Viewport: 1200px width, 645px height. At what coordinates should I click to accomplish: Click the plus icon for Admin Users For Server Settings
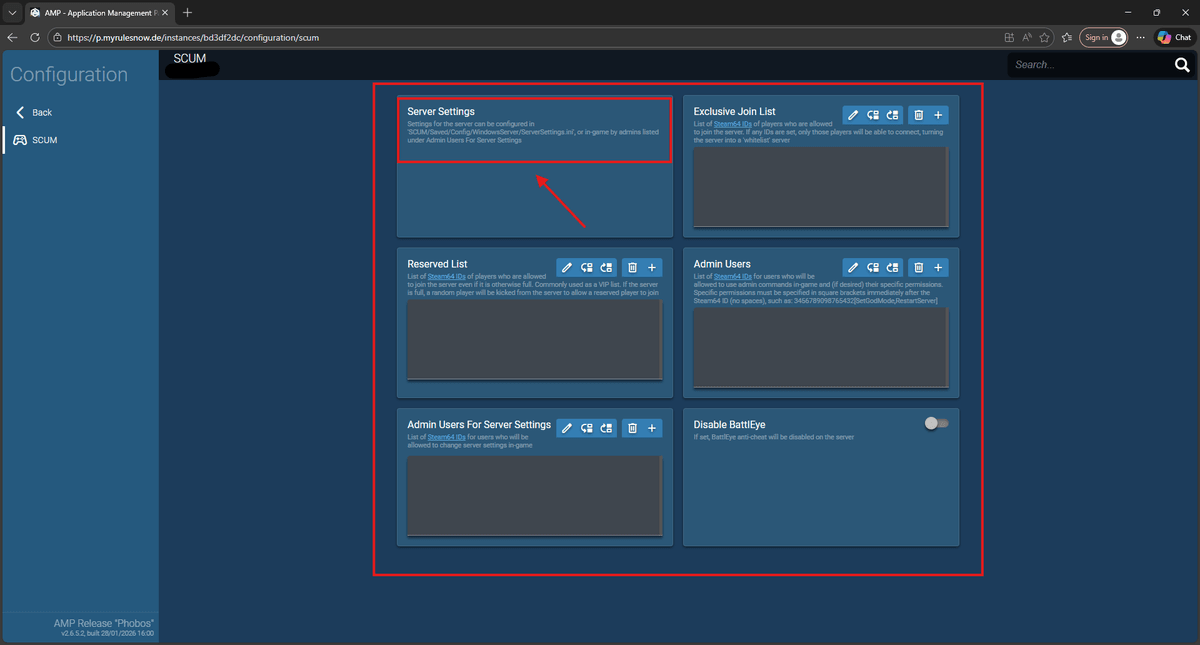click(652, 428)
